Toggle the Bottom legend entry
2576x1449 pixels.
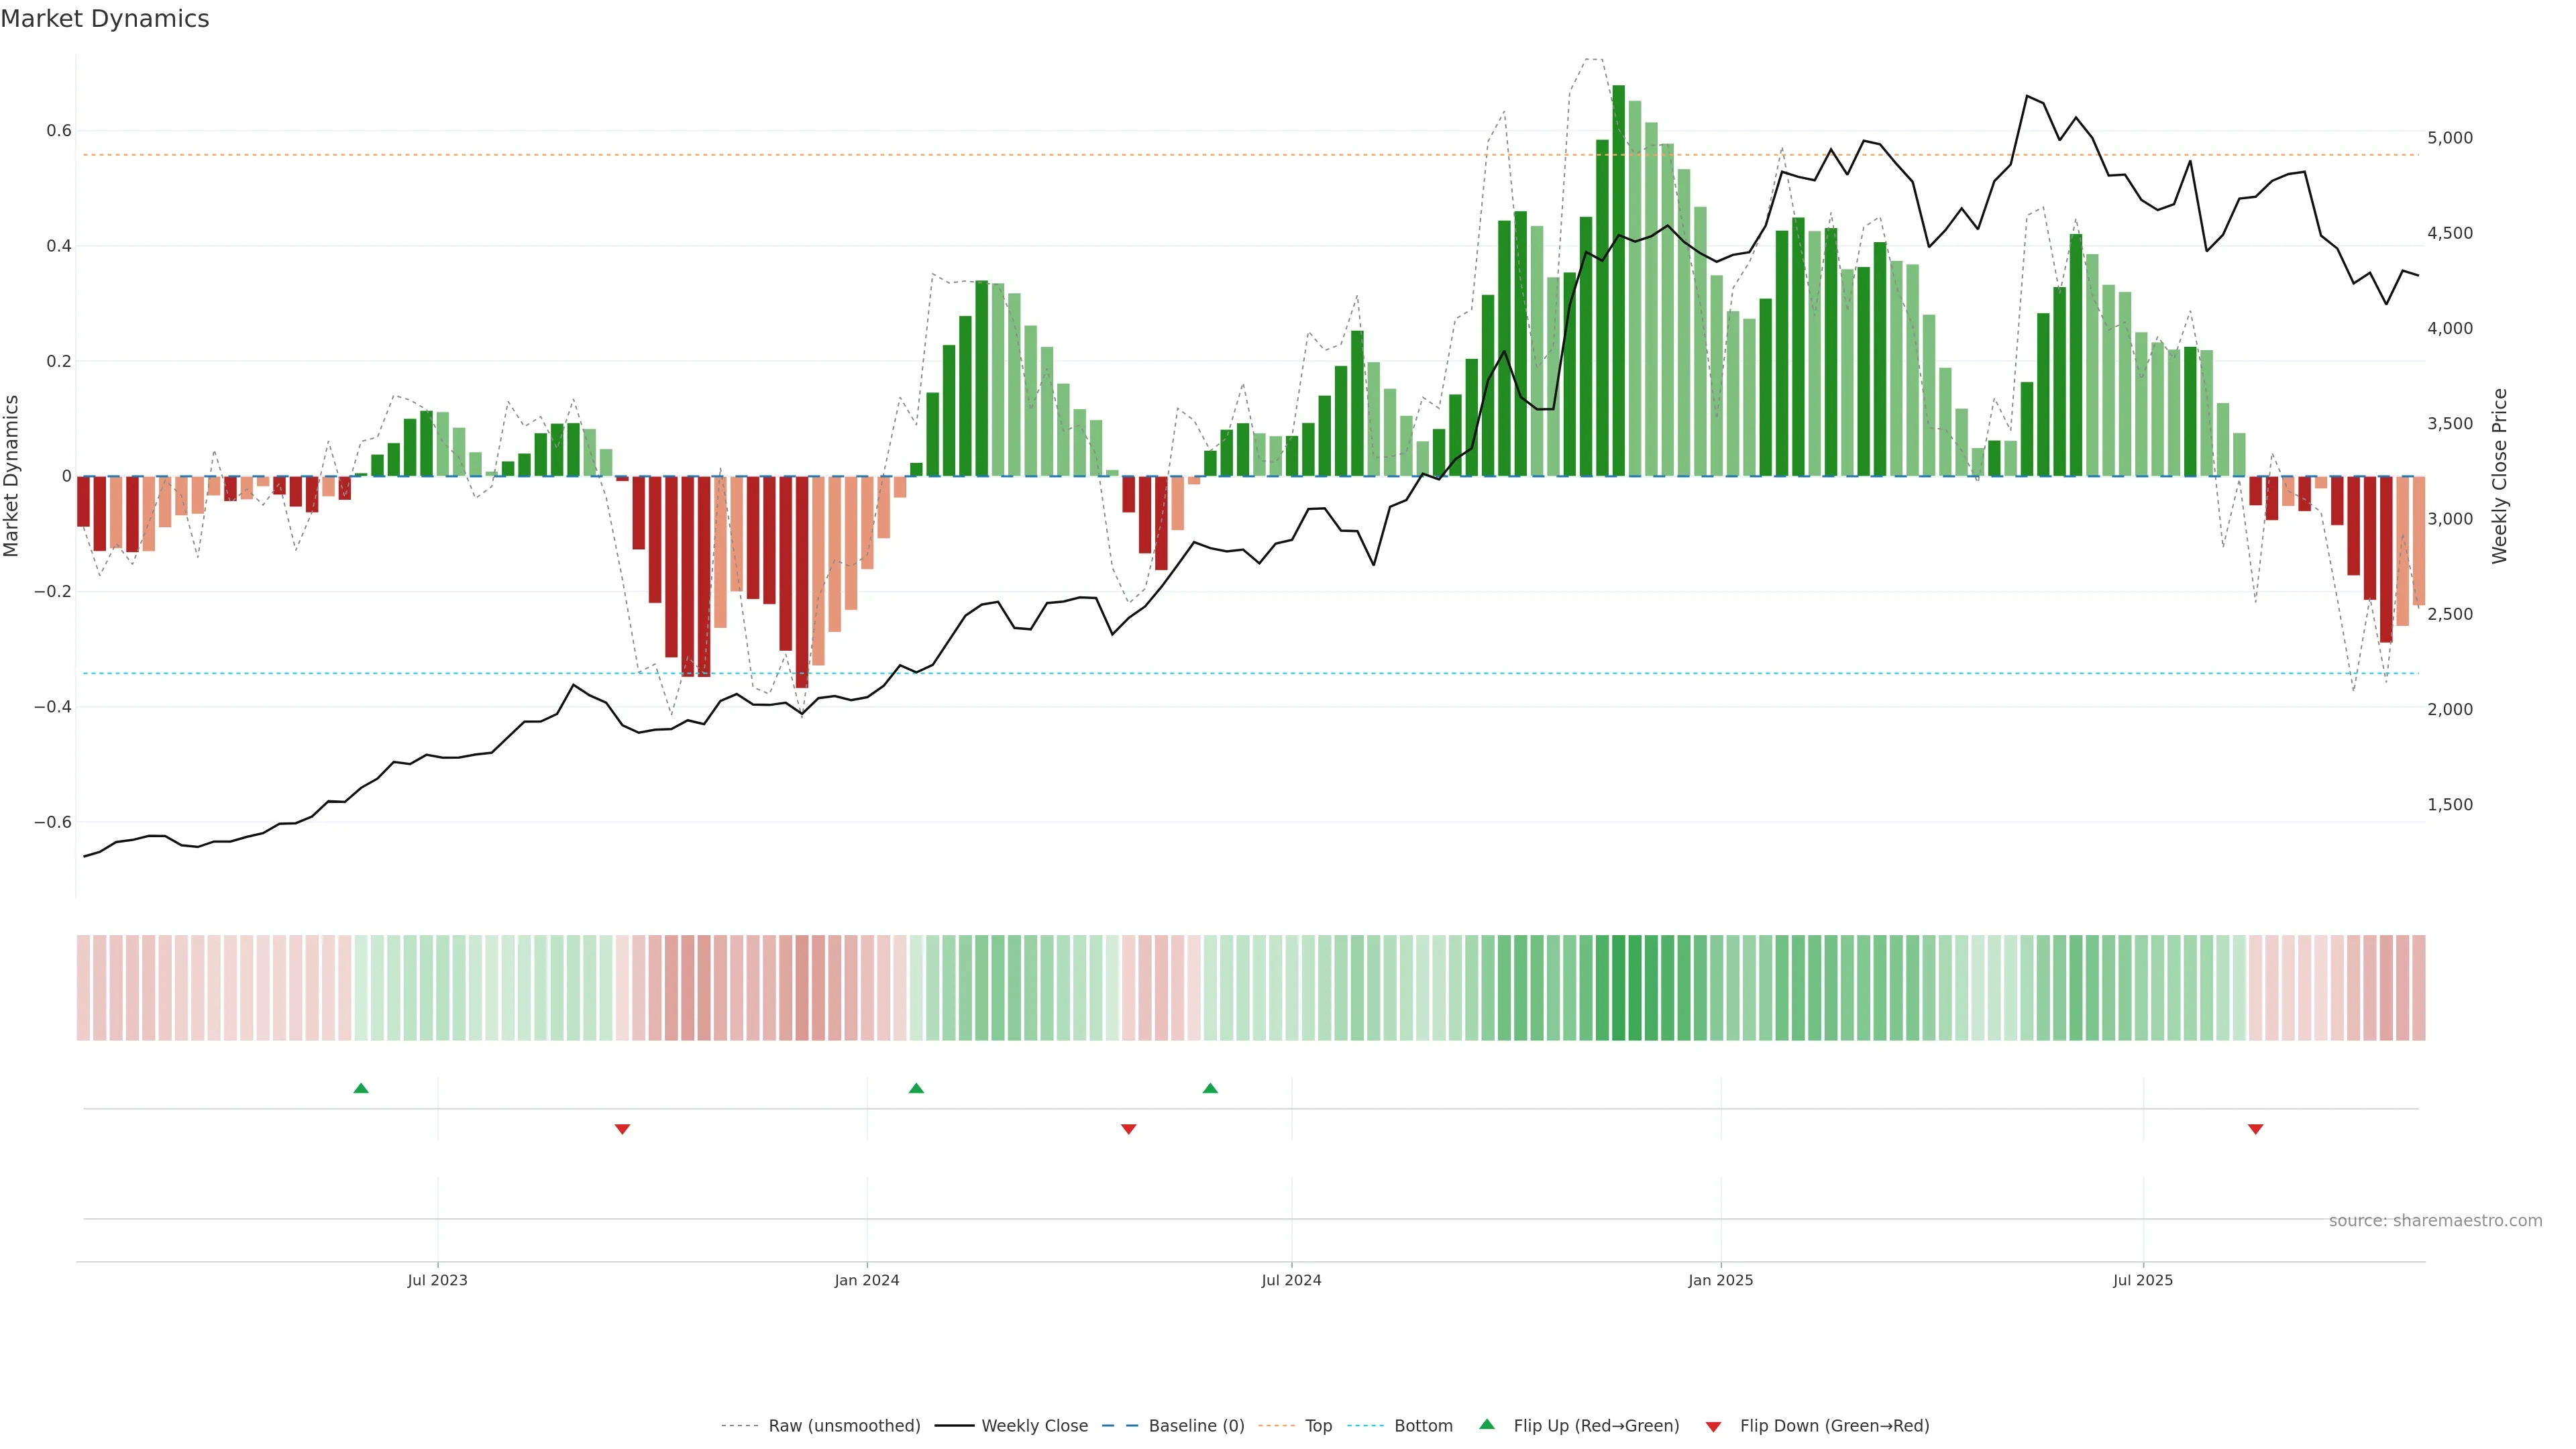click(x=1423, y=1426)
